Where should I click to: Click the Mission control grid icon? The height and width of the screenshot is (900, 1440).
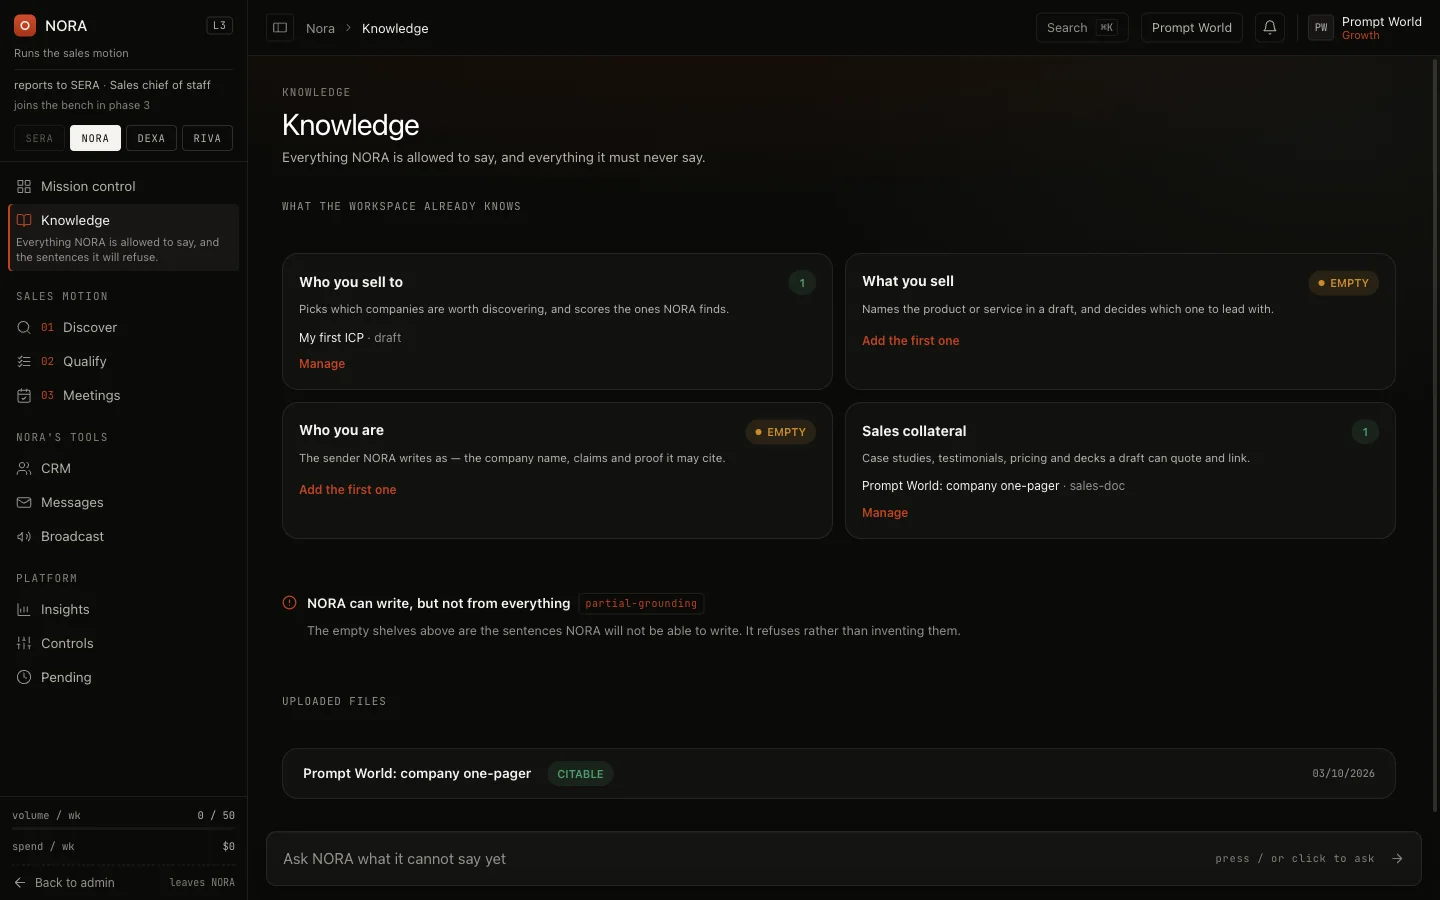(x=24, y=187)
